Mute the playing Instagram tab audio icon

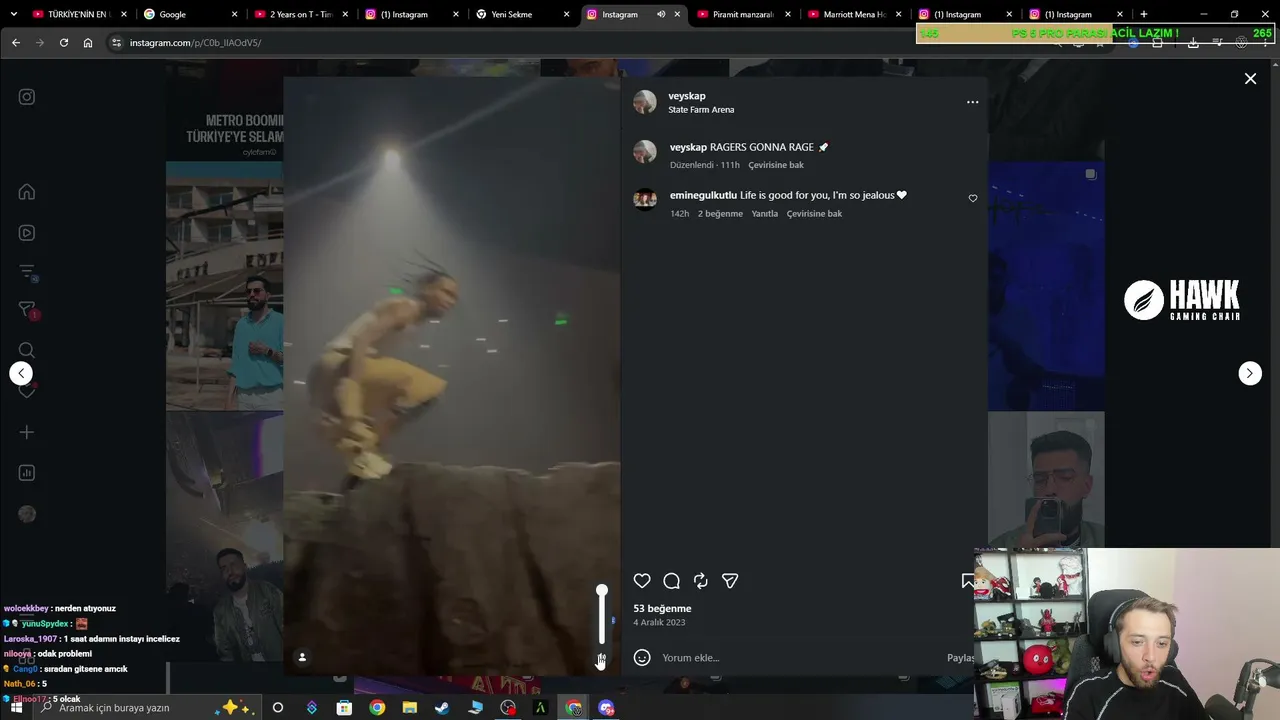click(661, 15)
